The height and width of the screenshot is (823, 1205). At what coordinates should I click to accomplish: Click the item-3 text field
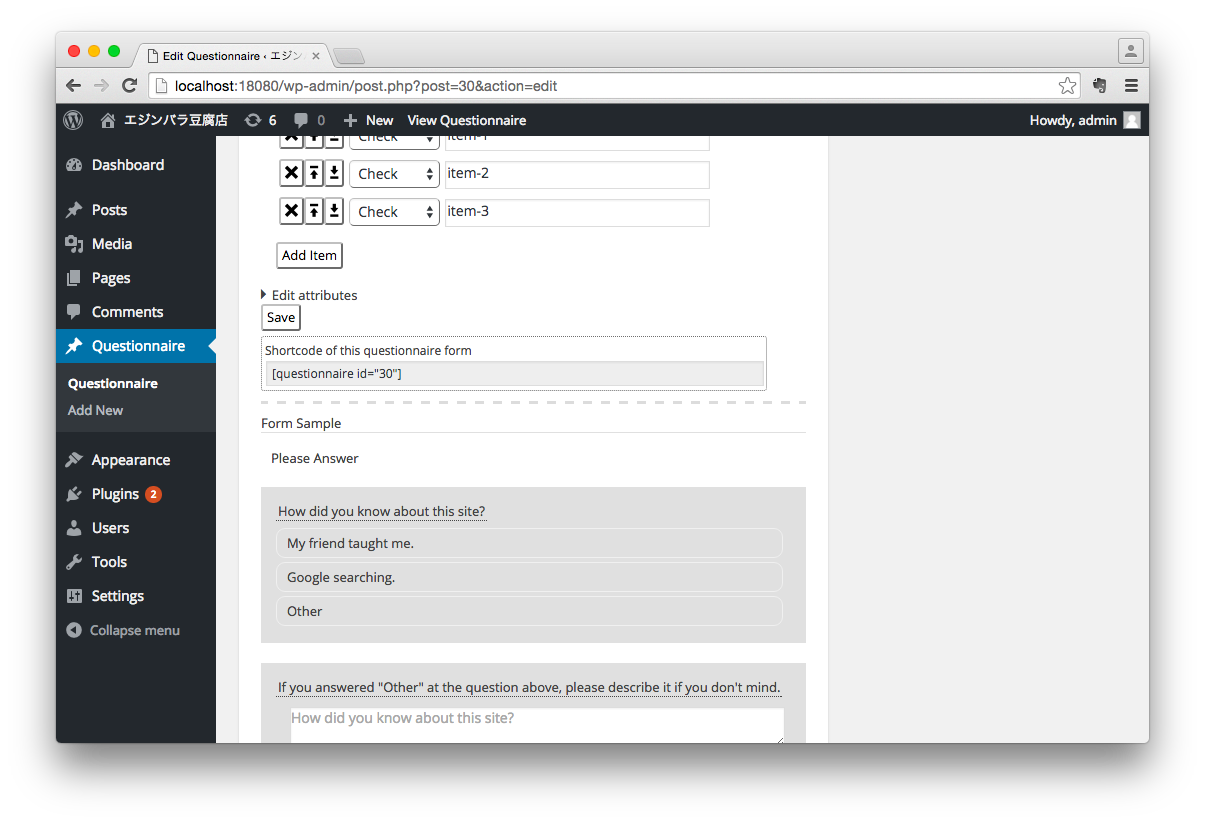pyautogui.click(x=577, y=212)
